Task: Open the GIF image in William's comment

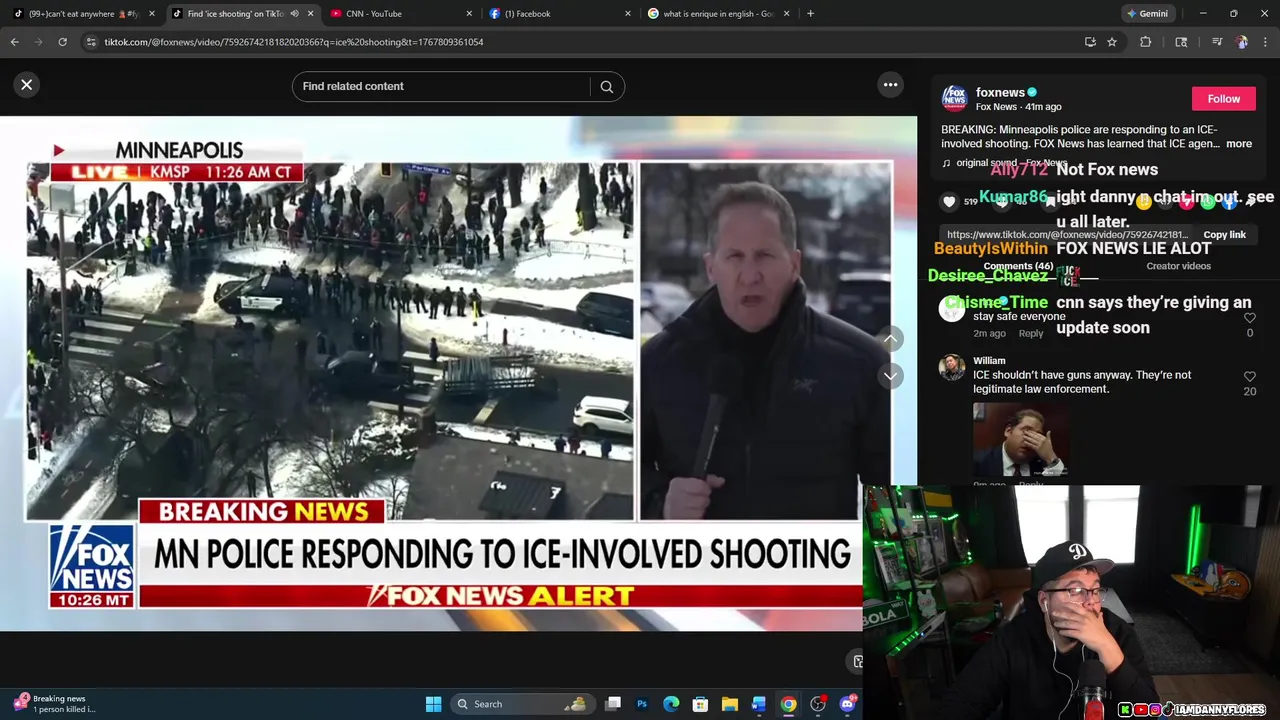Action: (x=1019, y=439)
